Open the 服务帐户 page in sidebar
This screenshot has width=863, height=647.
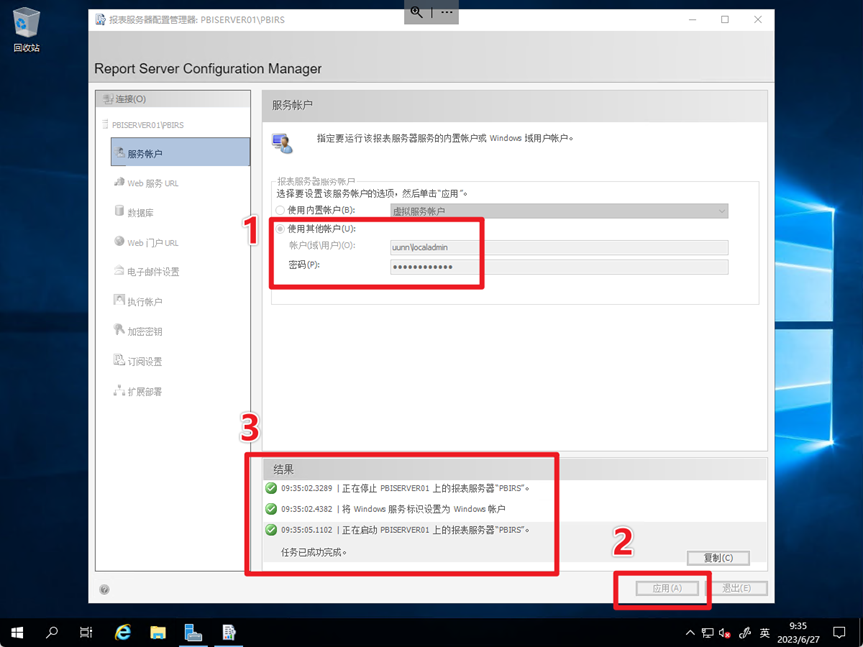[145, 153]
